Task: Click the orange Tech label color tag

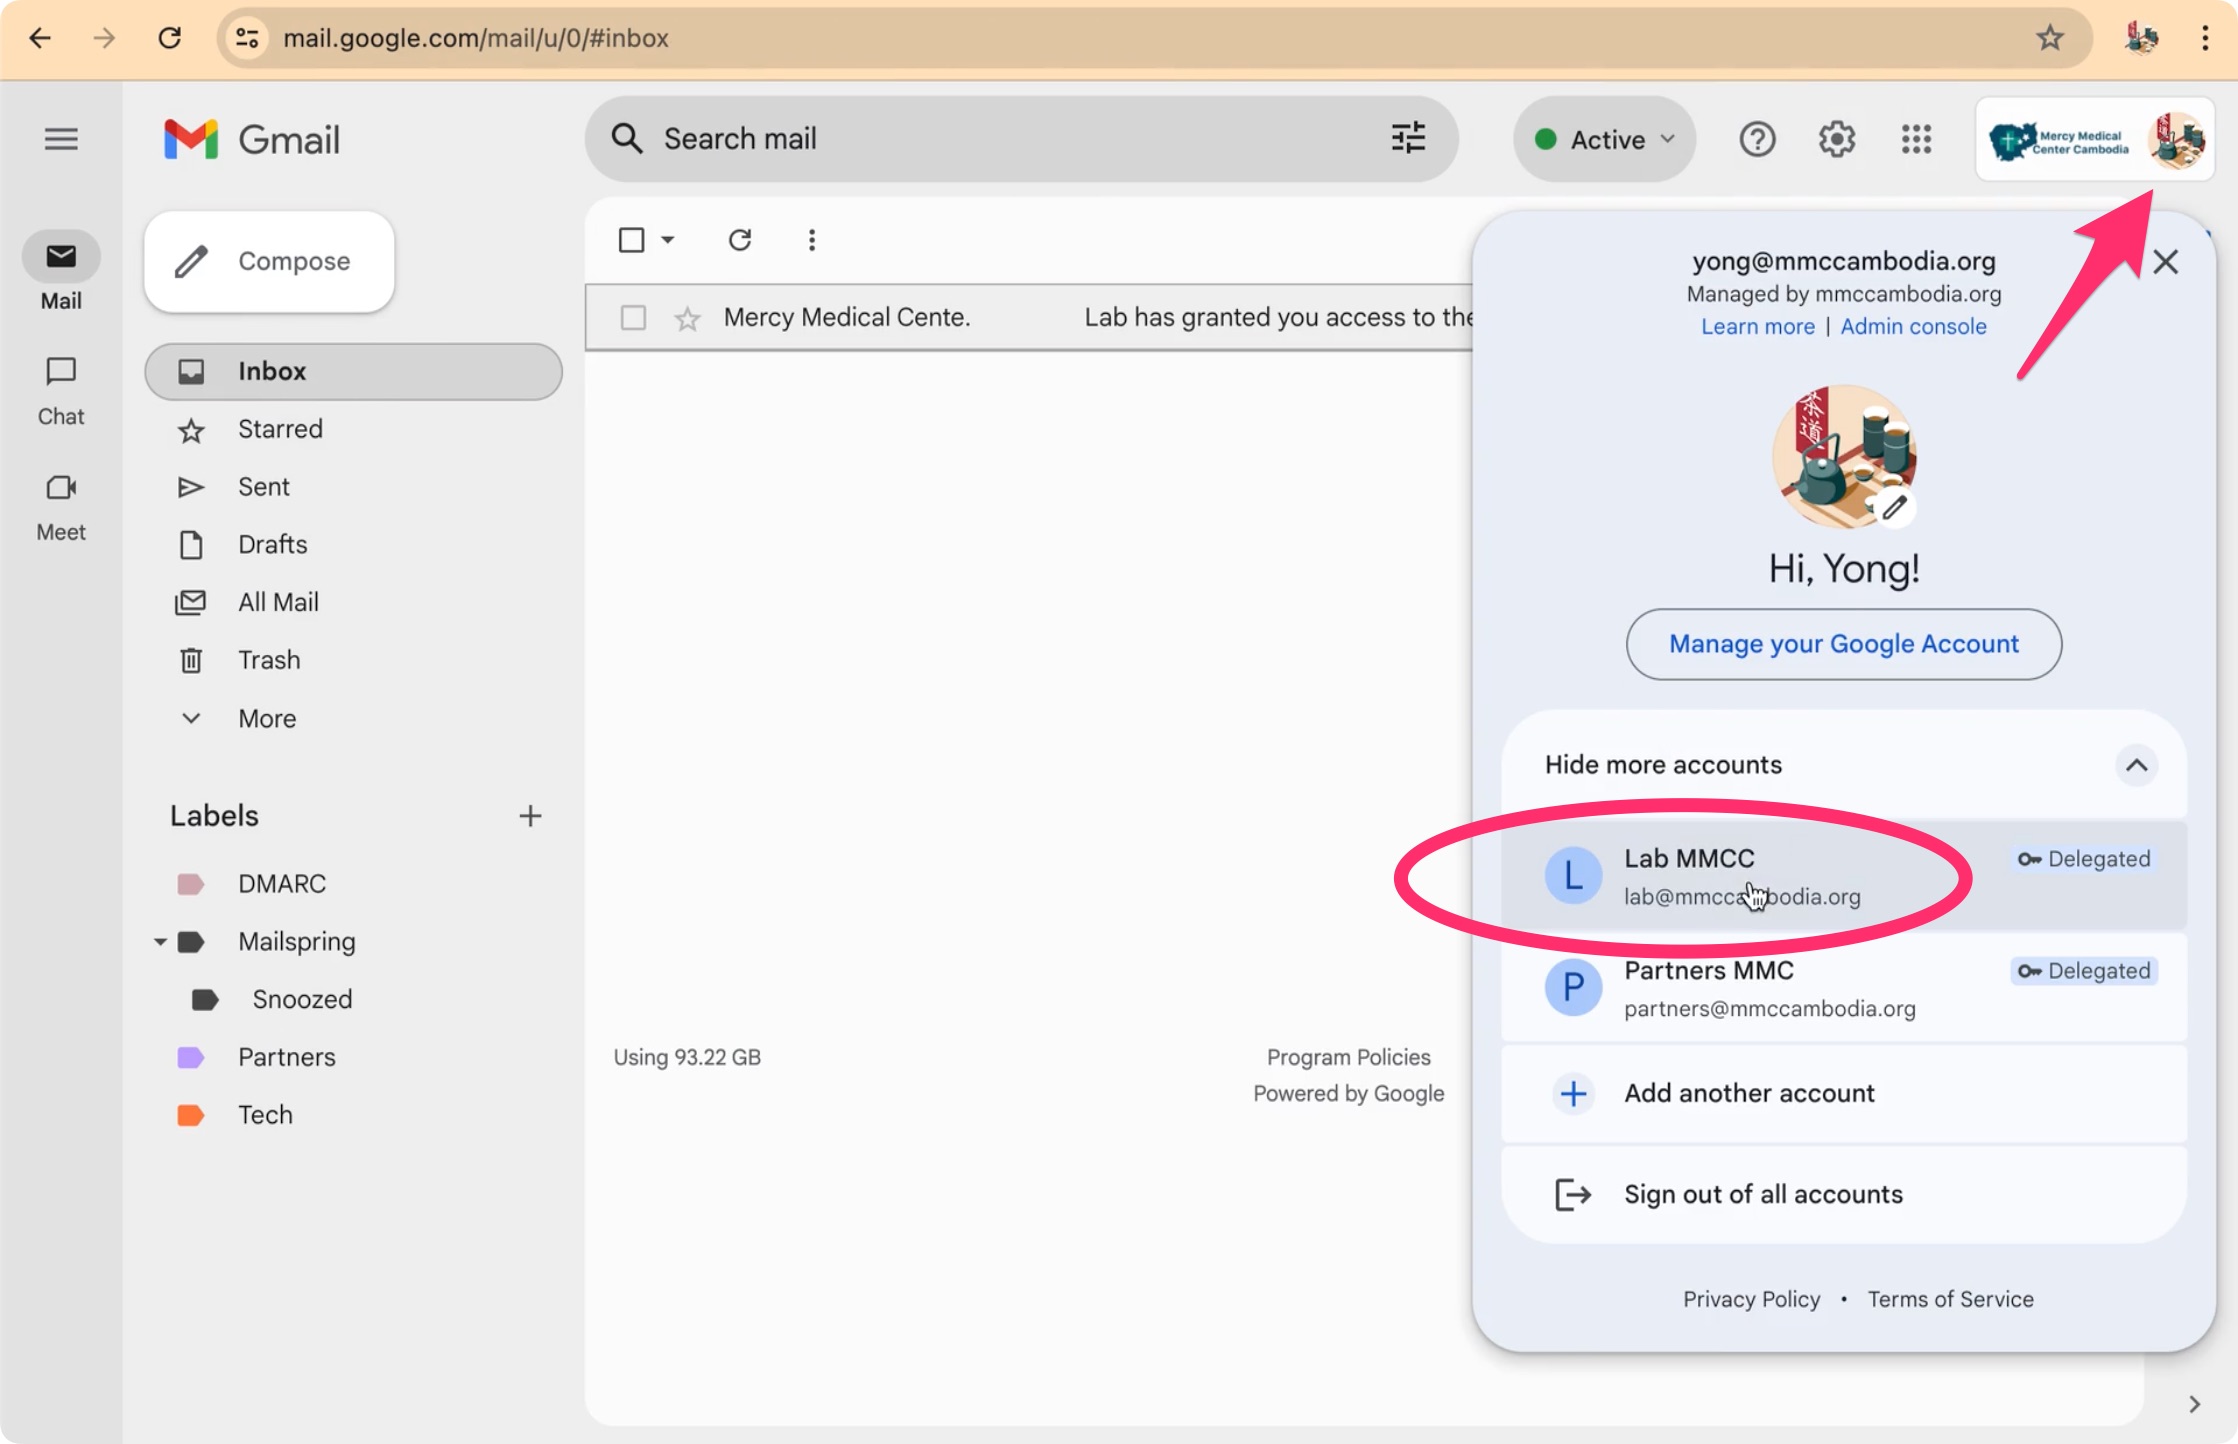Action: click(x=190, y=1115)
